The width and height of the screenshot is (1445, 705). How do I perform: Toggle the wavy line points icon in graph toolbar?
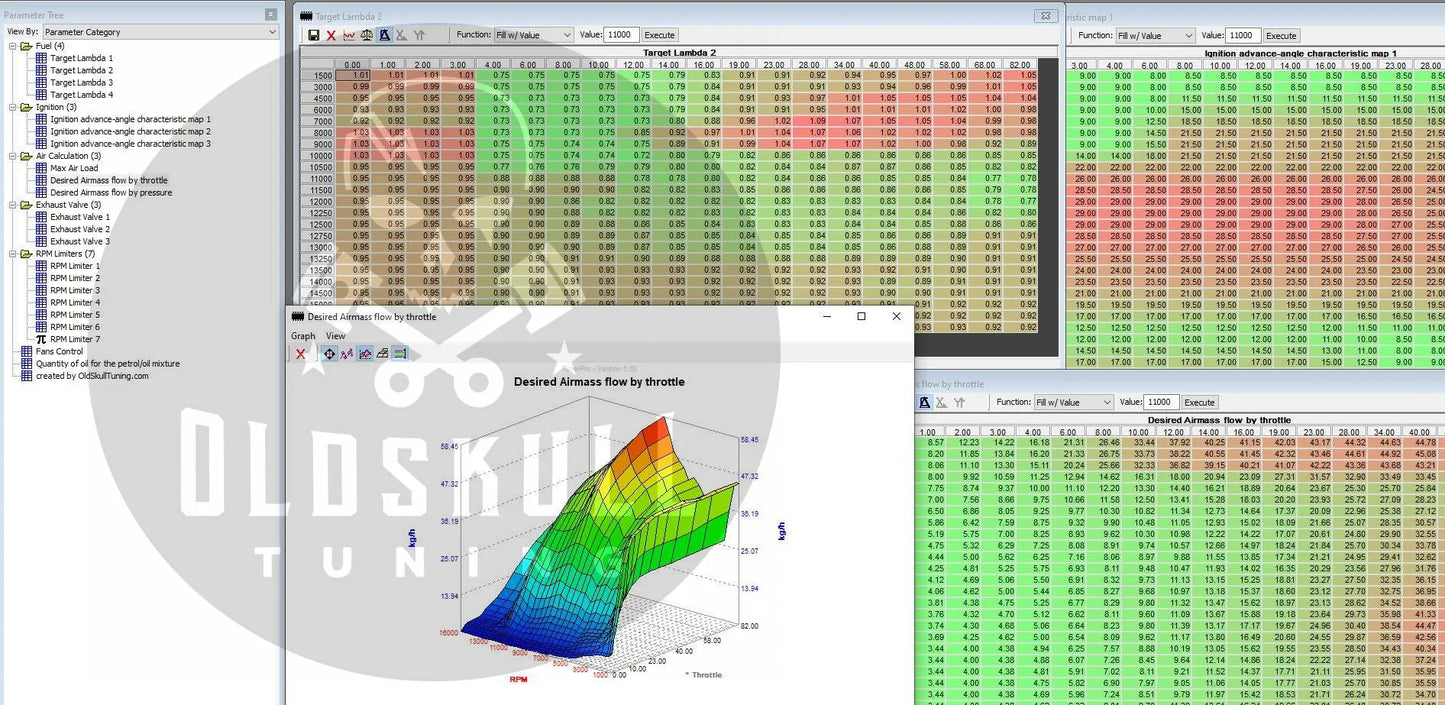click(347, 354)
